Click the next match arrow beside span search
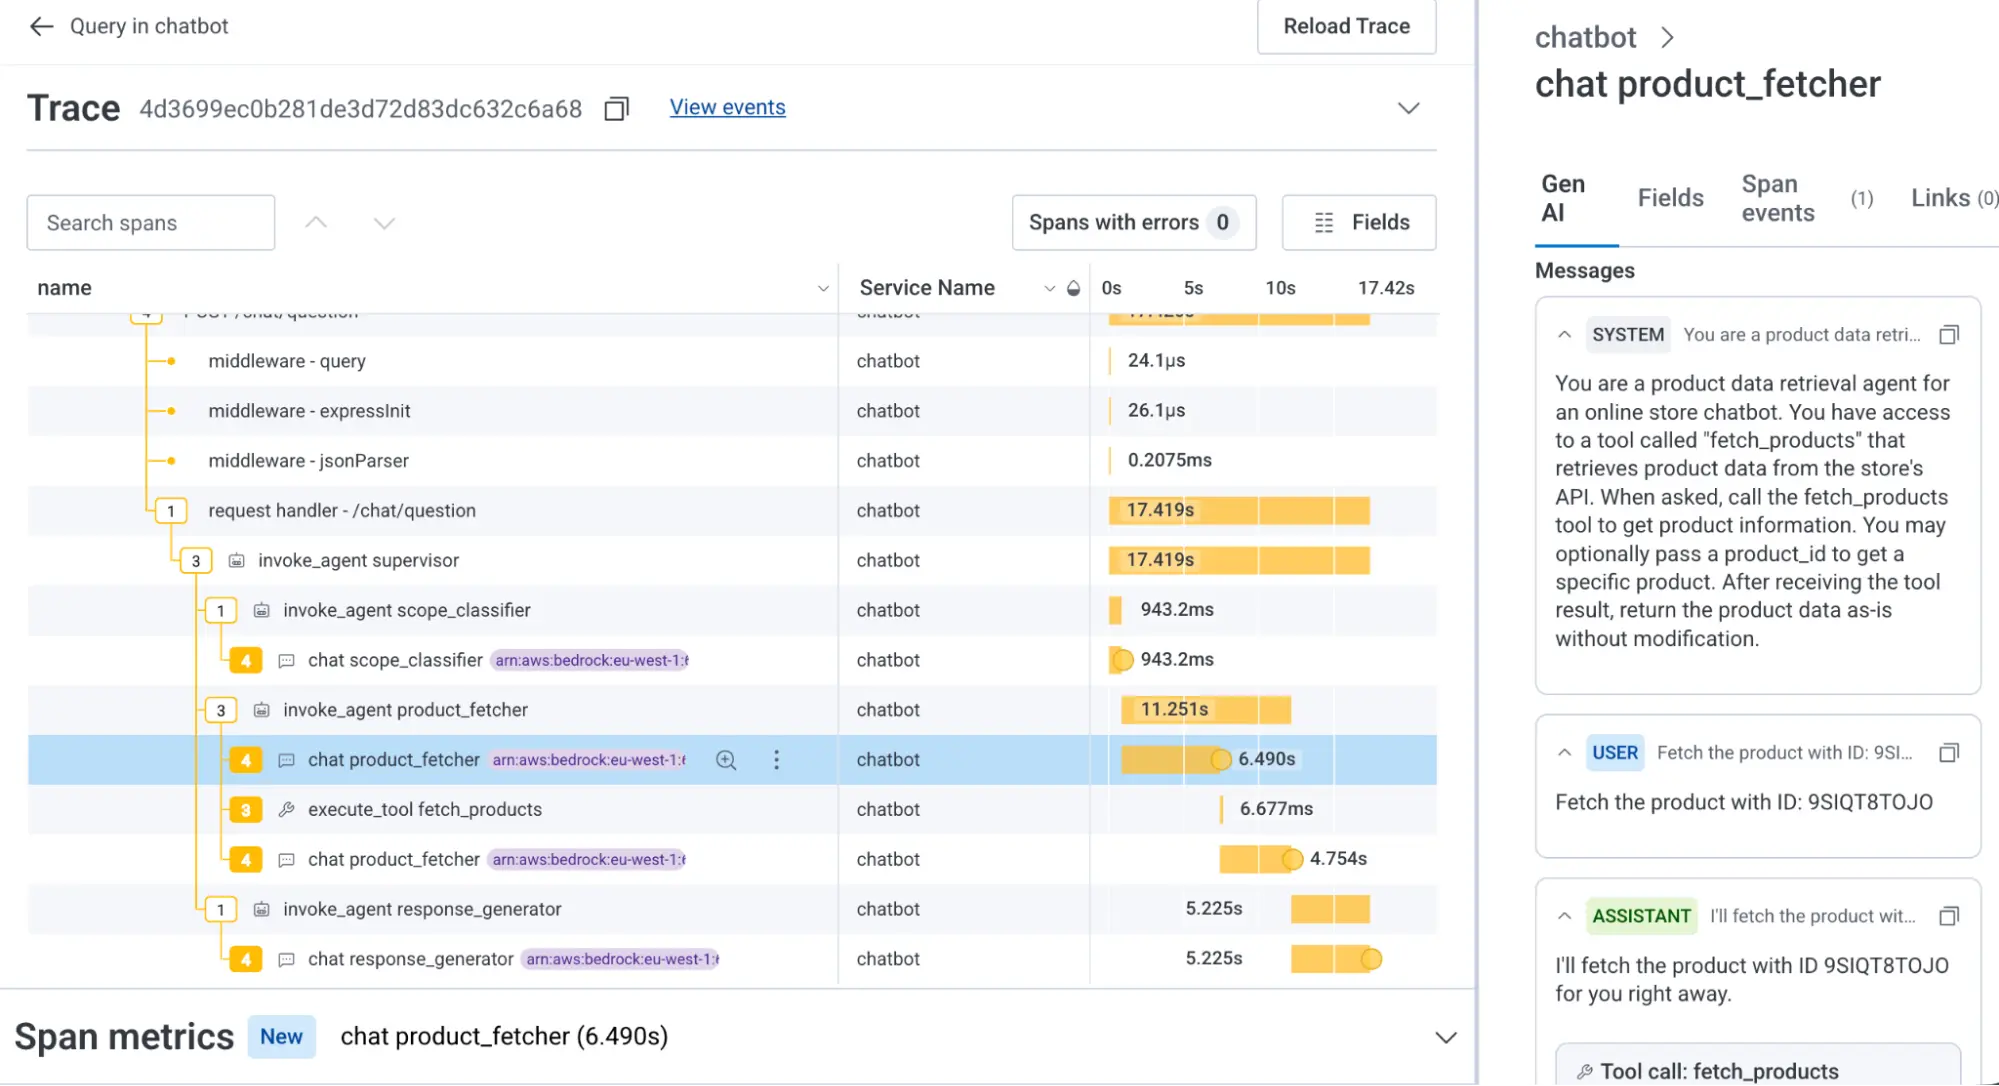1999x1086 pixels. [384, 222]
